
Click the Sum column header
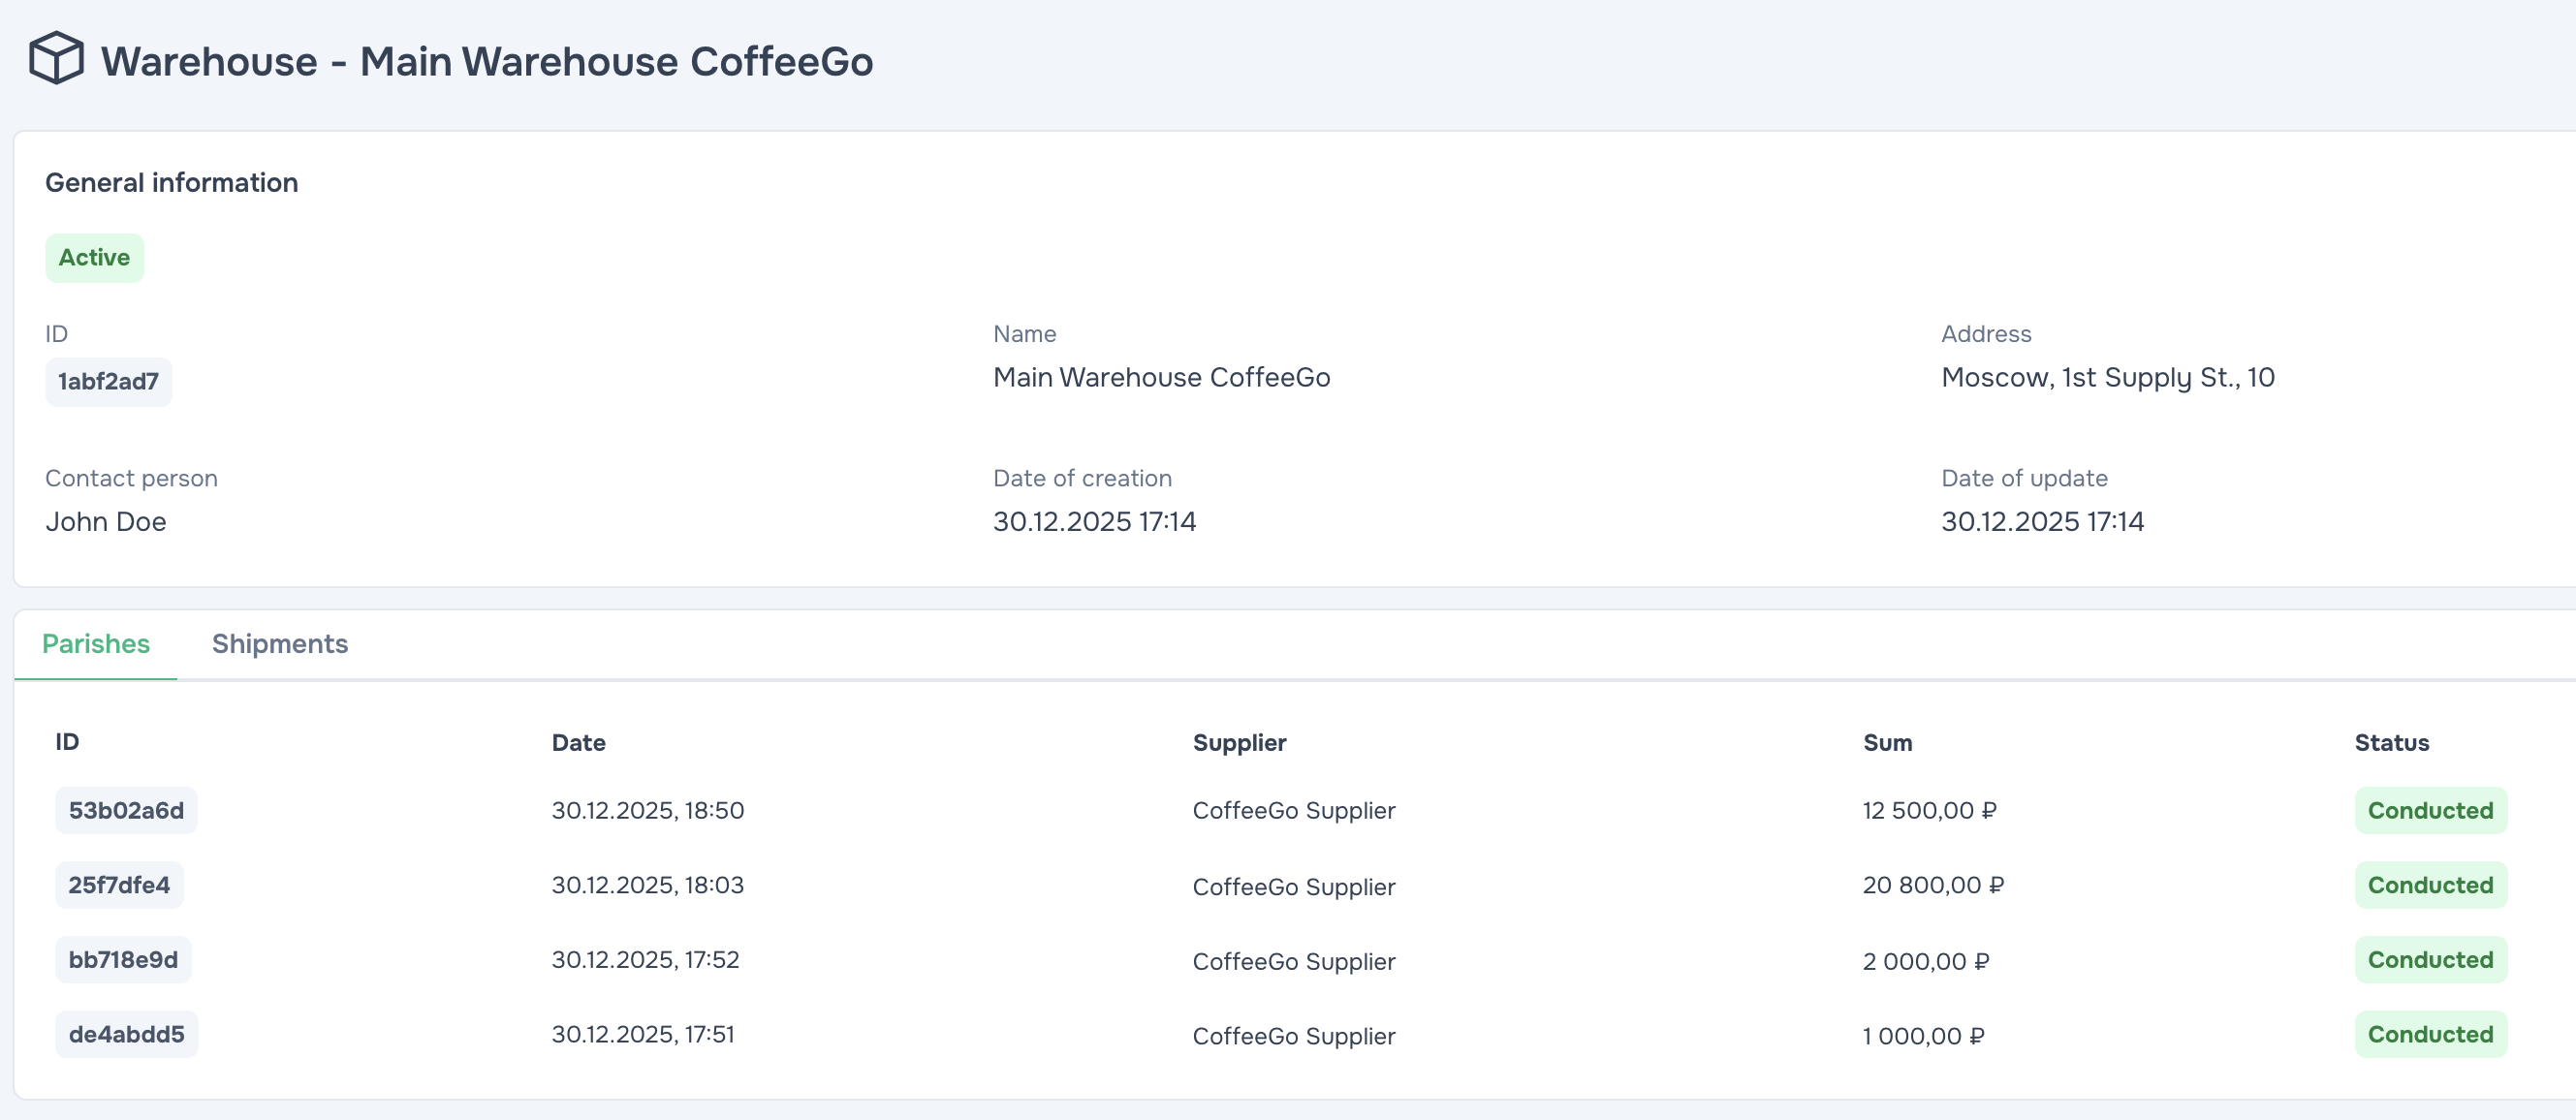pos(1887,743)
